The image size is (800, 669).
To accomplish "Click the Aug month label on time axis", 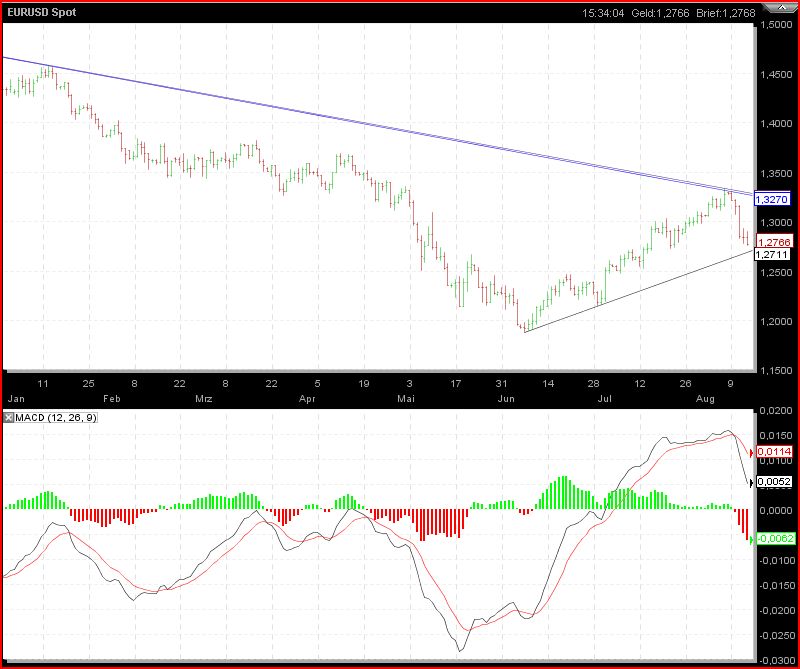I will pyautogui.click(x=705, y=398).
